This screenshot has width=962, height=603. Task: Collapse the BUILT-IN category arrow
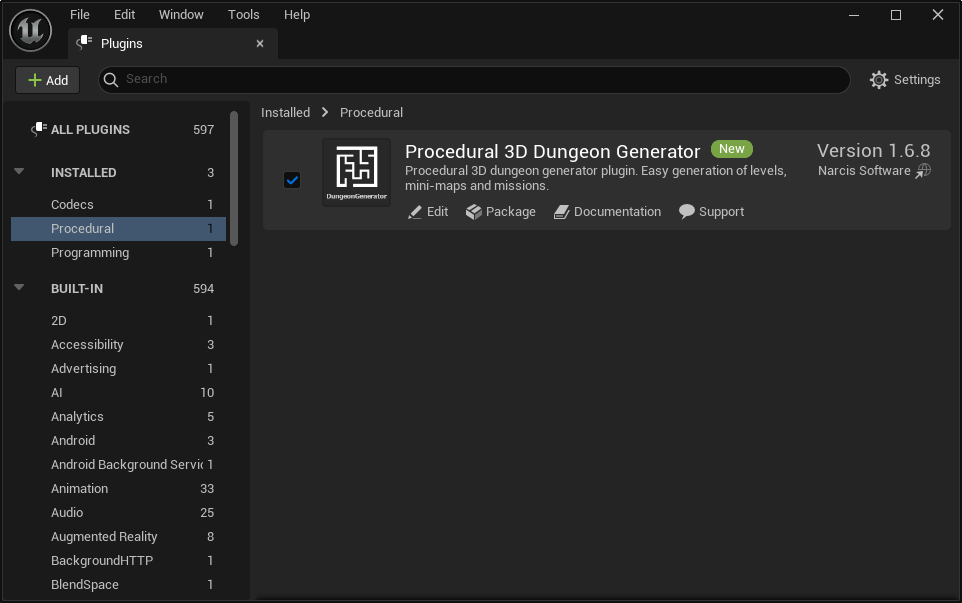click(x=19, y=287)
